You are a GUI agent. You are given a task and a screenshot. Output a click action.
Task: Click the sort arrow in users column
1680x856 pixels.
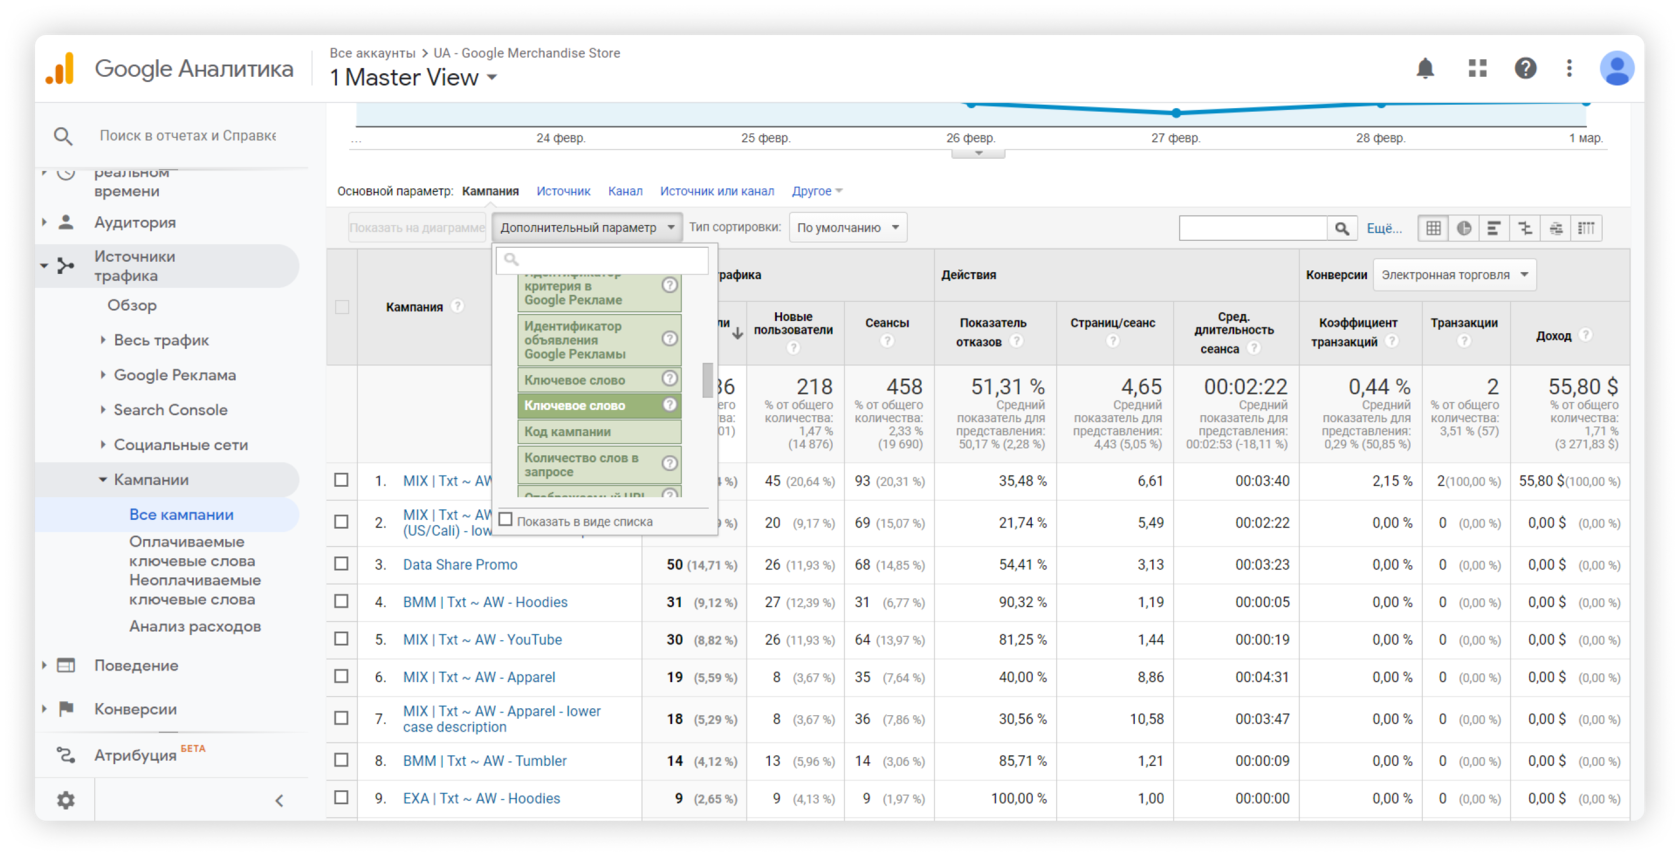coord(737,334)
